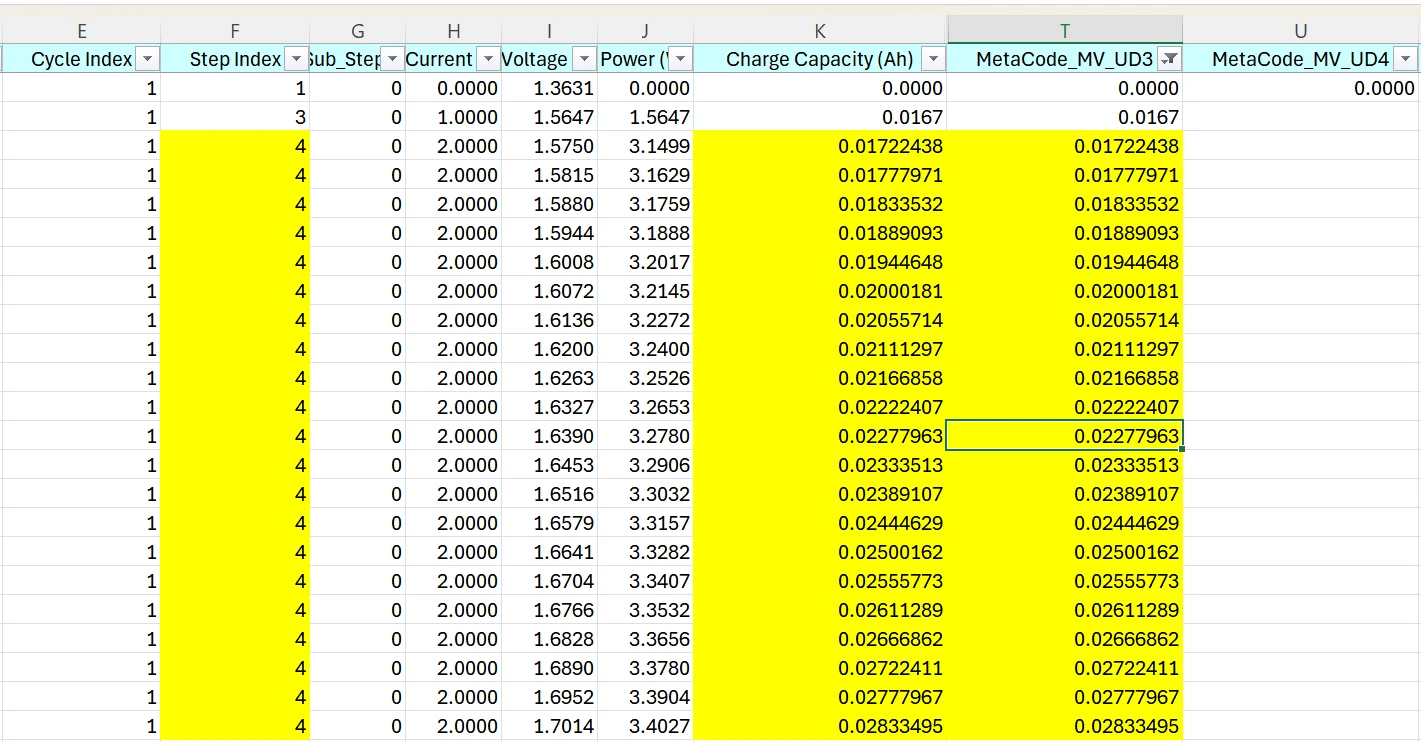The height and width of the screenshot is (742, 1421).
Task: Click the Cycle Index header cell text
Action: tap(81, 59)
